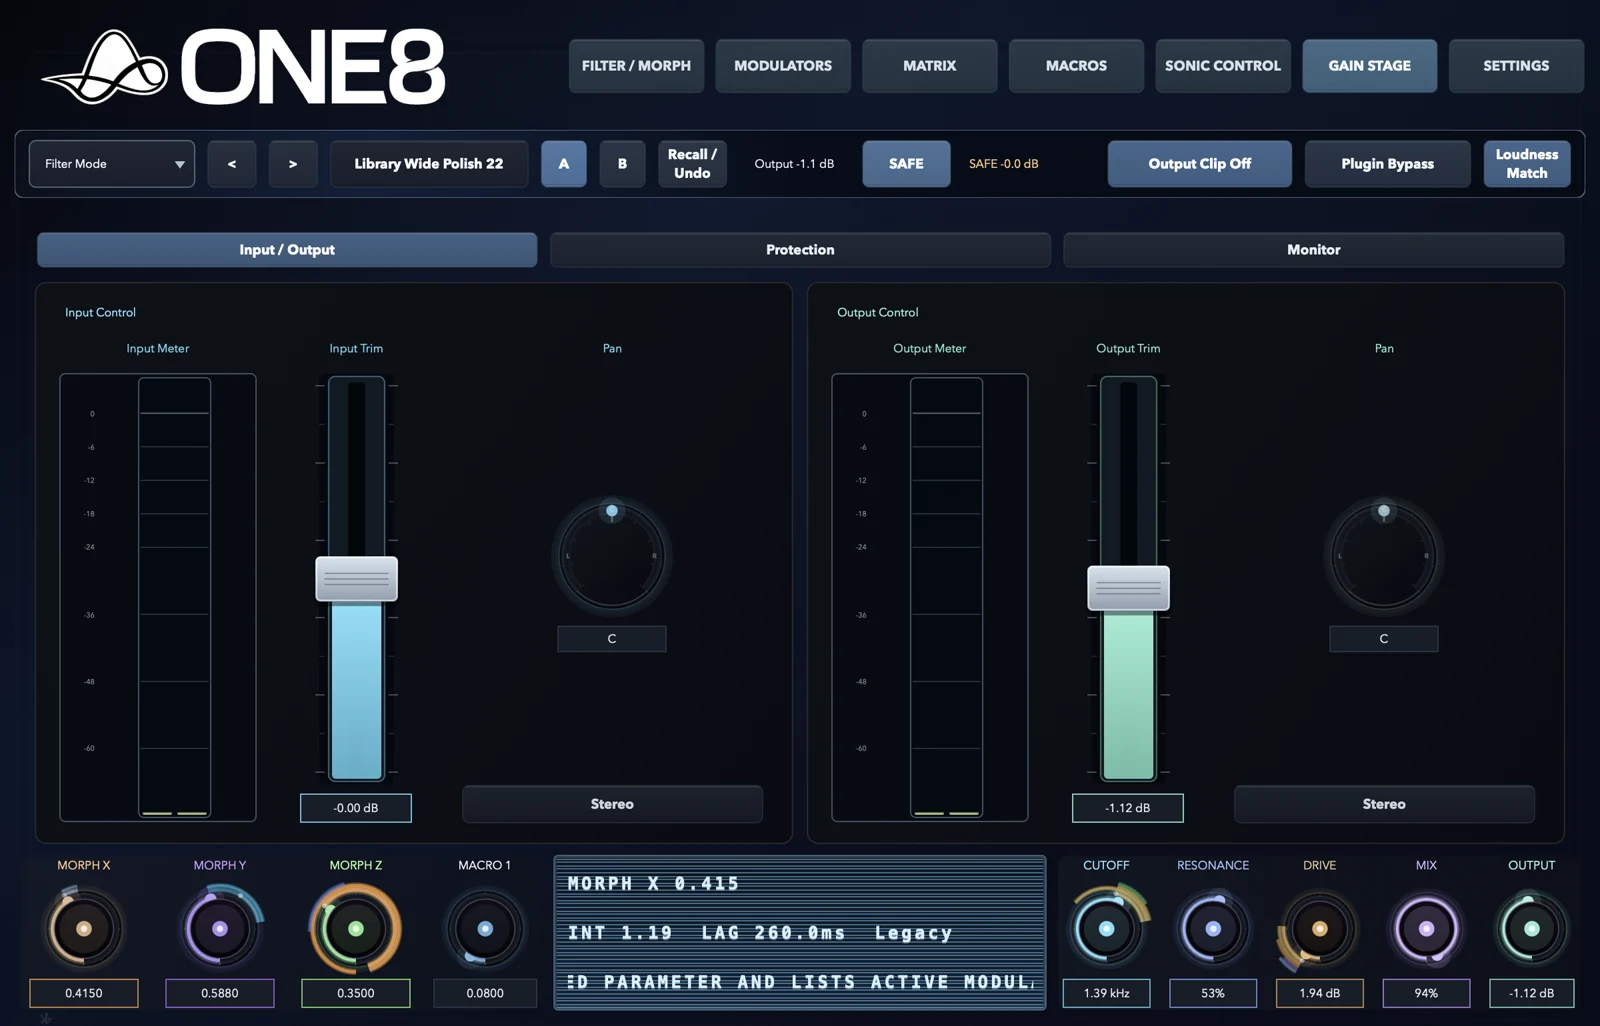Click MIX value 94%

[1426, 993]
